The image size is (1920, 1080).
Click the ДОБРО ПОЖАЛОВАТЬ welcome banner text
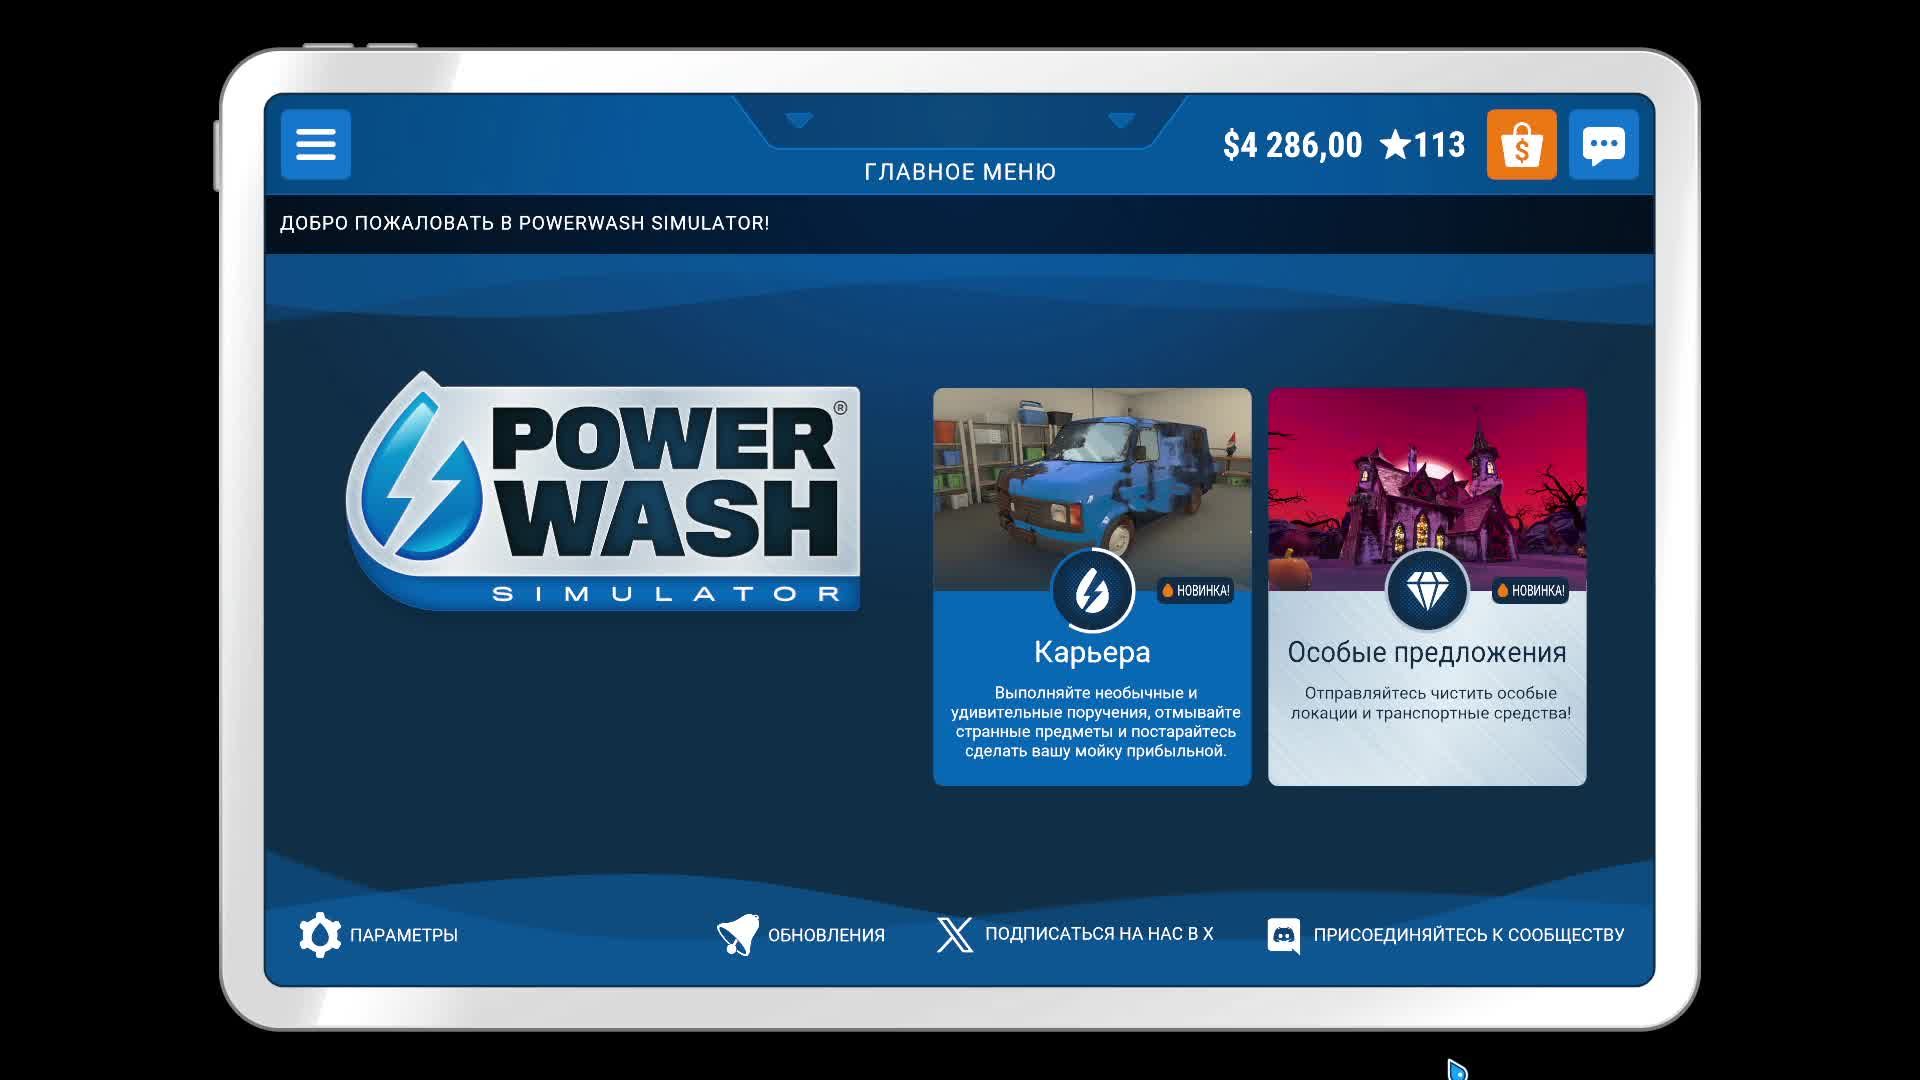[524, 223]
